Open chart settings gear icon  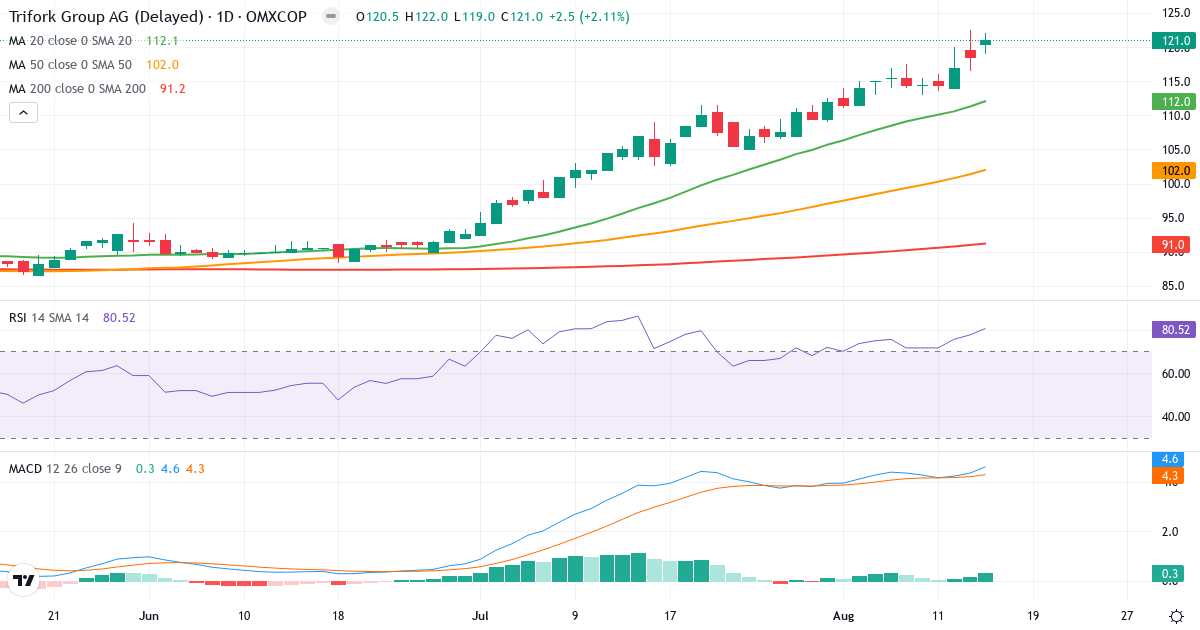point(1176,616)
